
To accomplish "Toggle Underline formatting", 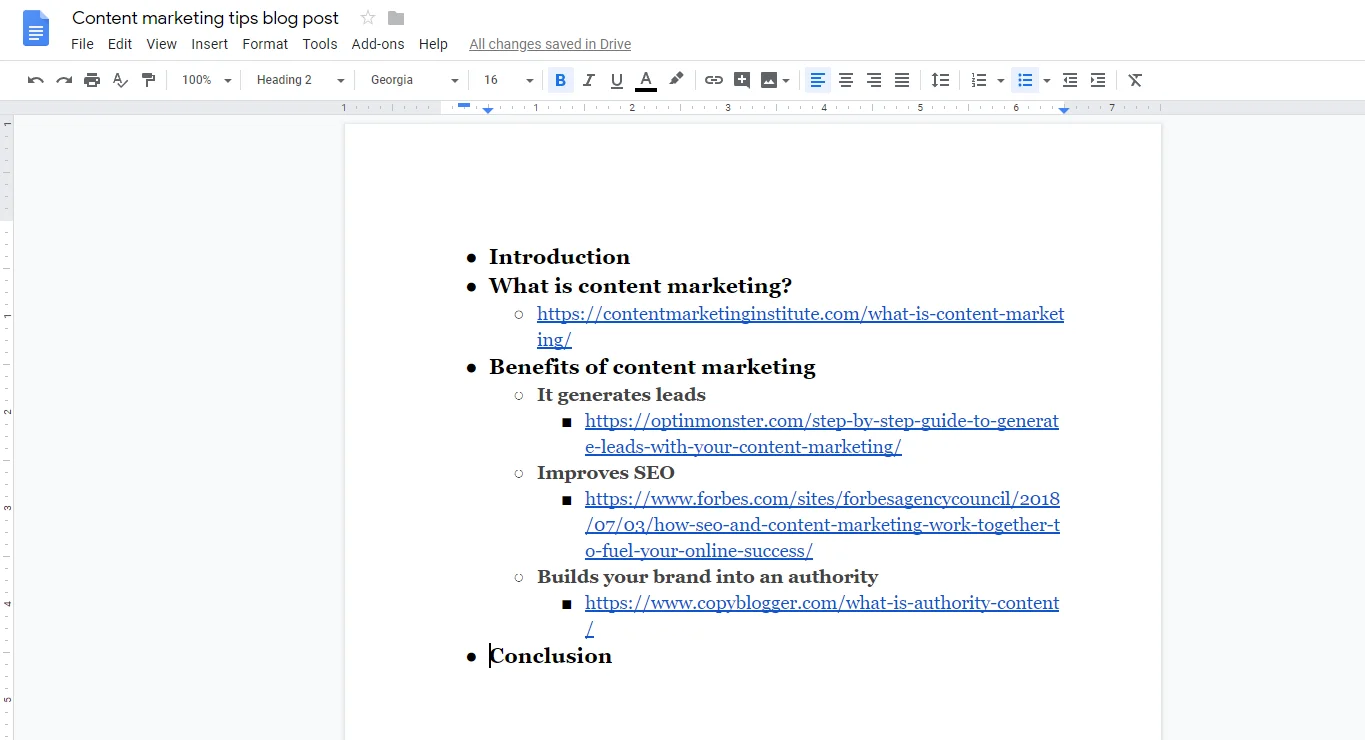I will click(617, 80).
